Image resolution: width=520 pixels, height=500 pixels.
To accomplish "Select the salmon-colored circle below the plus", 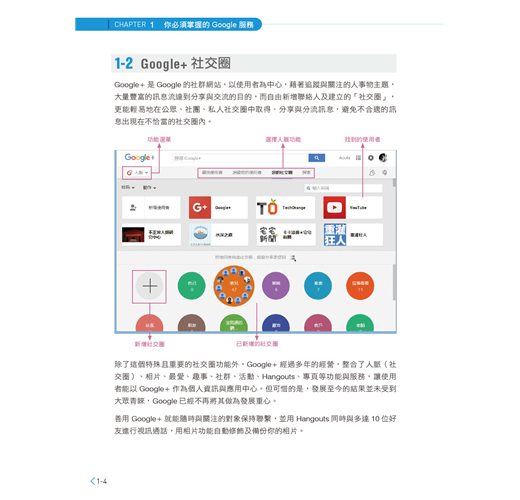I will [x=150, y=323].
